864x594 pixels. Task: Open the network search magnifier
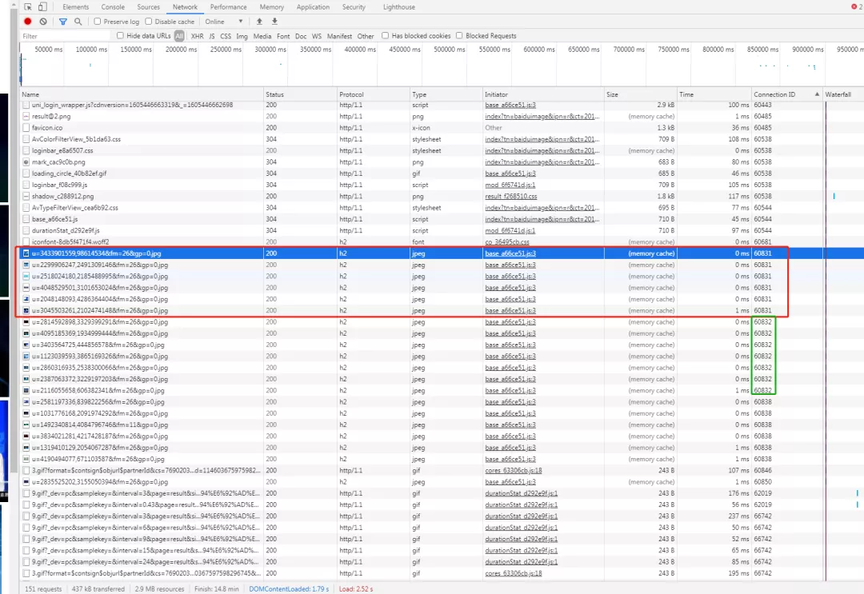click(78, 21)
